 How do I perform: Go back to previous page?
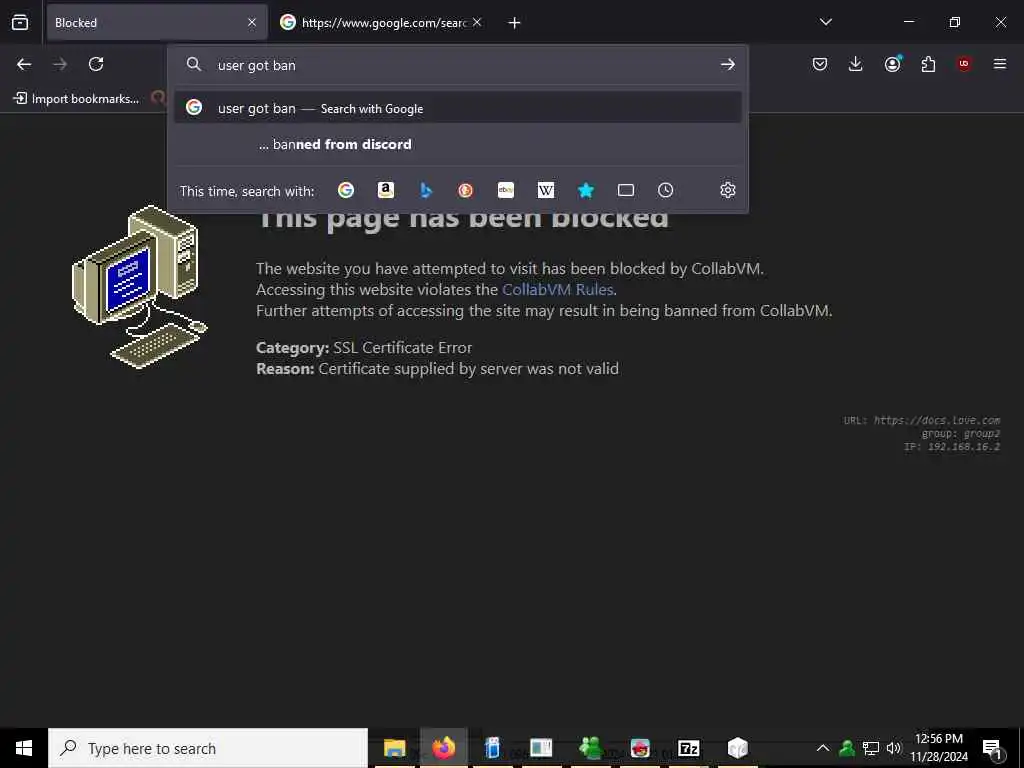24,64
